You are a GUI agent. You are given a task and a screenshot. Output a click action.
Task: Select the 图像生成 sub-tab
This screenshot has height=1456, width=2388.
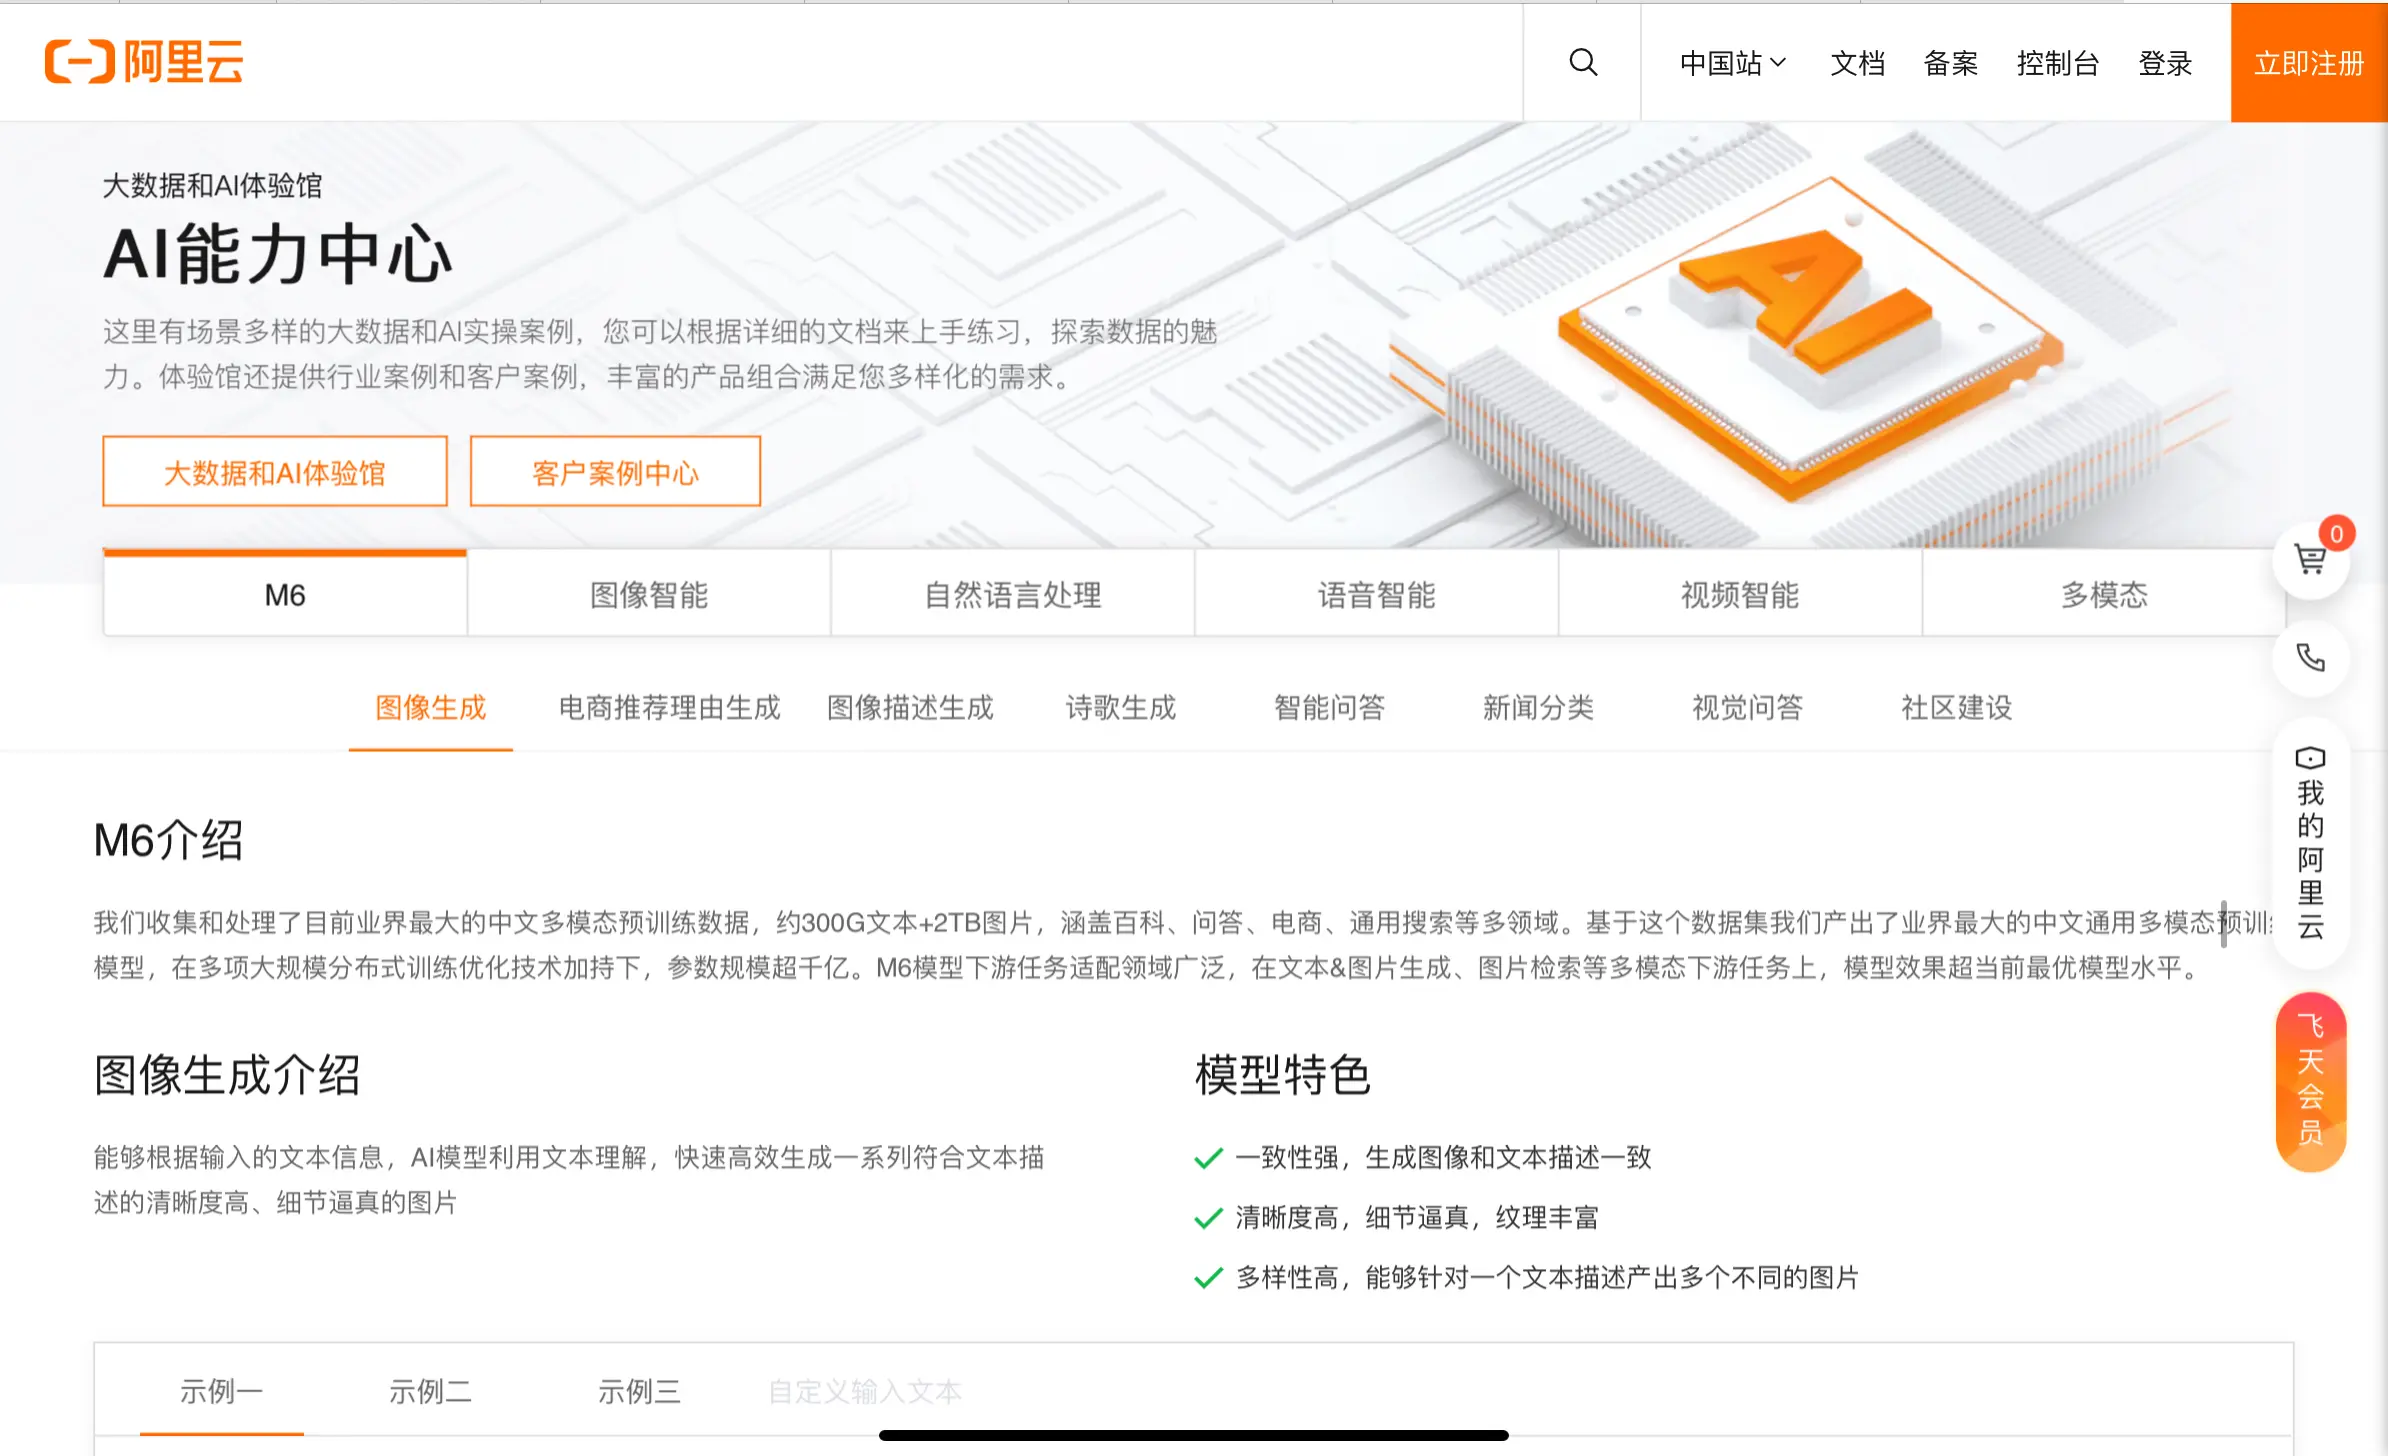(431, 708)
